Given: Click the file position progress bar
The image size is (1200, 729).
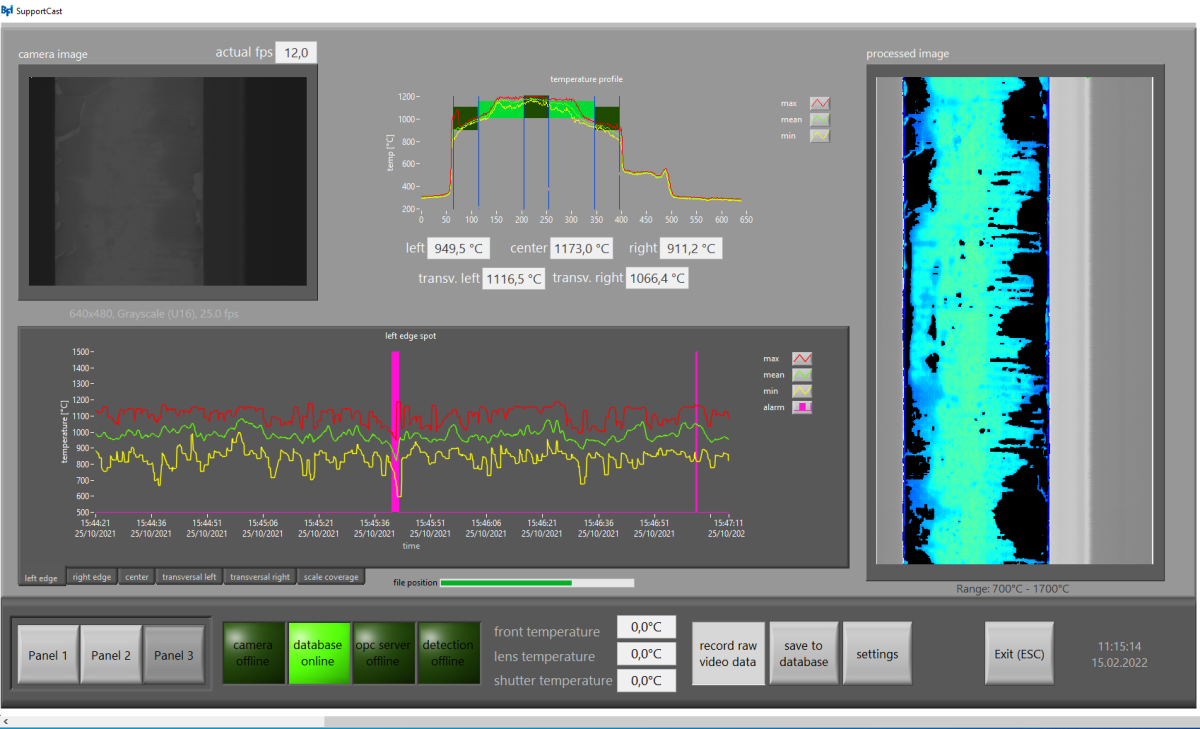Looking at the screenshot, I should click(x=535, y=582).
